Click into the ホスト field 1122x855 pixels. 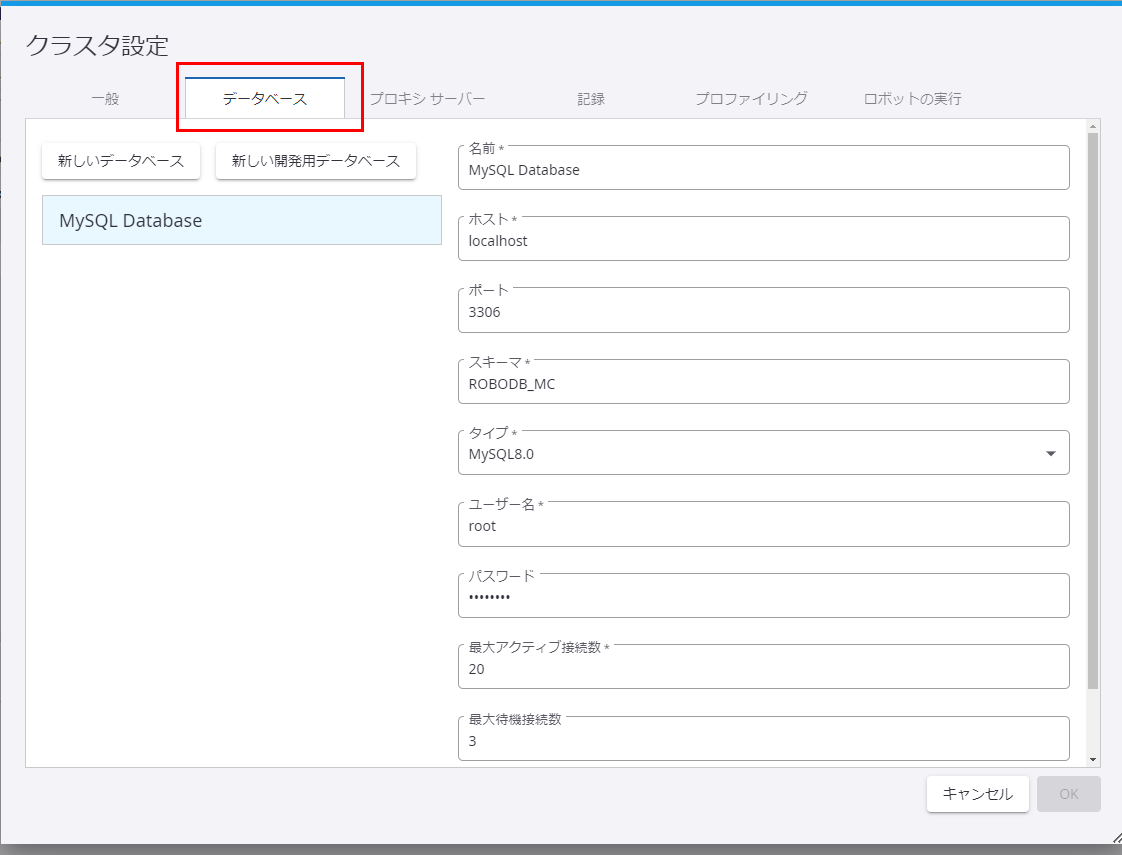[x=764, y=239]
